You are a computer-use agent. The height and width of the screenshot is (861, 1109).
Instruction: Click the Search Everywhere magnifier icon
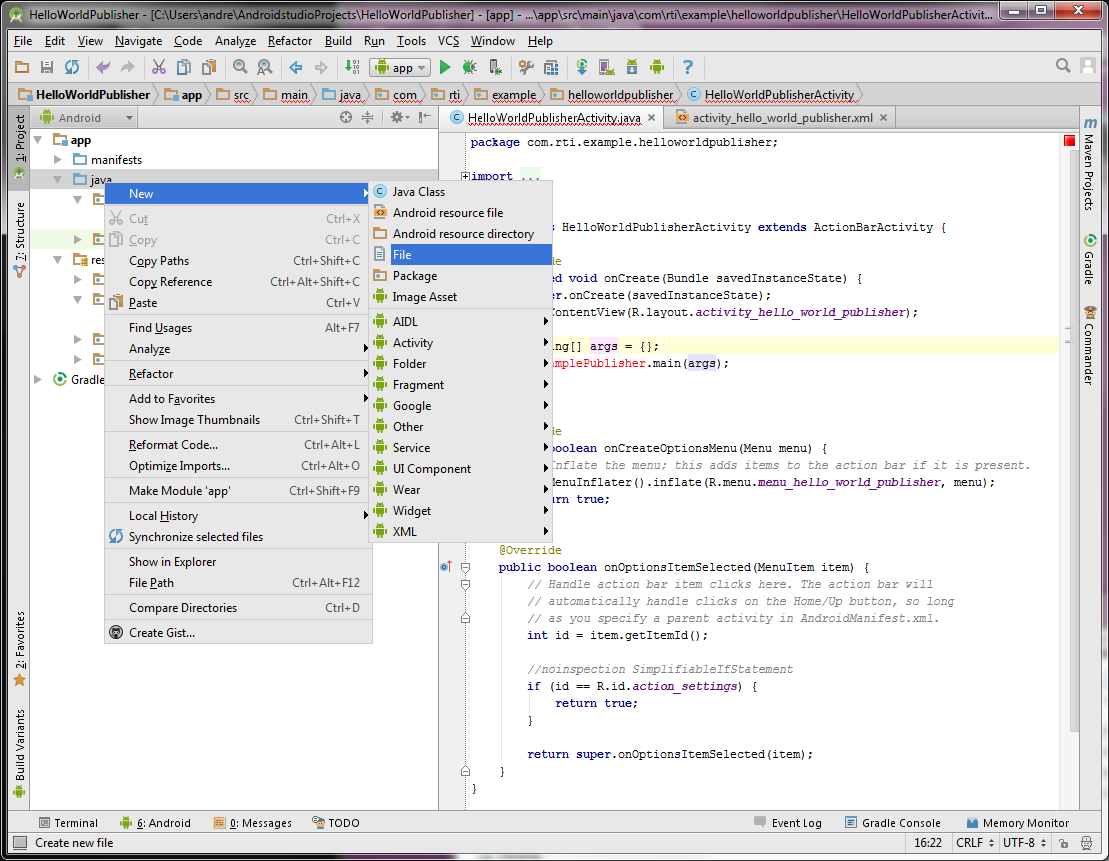[1062, 66]
